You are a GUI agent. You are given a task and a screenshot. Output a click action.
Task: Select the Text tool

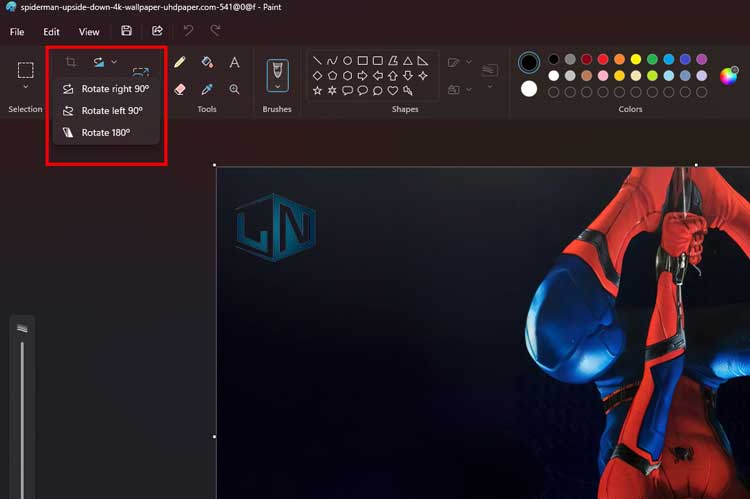234,62
